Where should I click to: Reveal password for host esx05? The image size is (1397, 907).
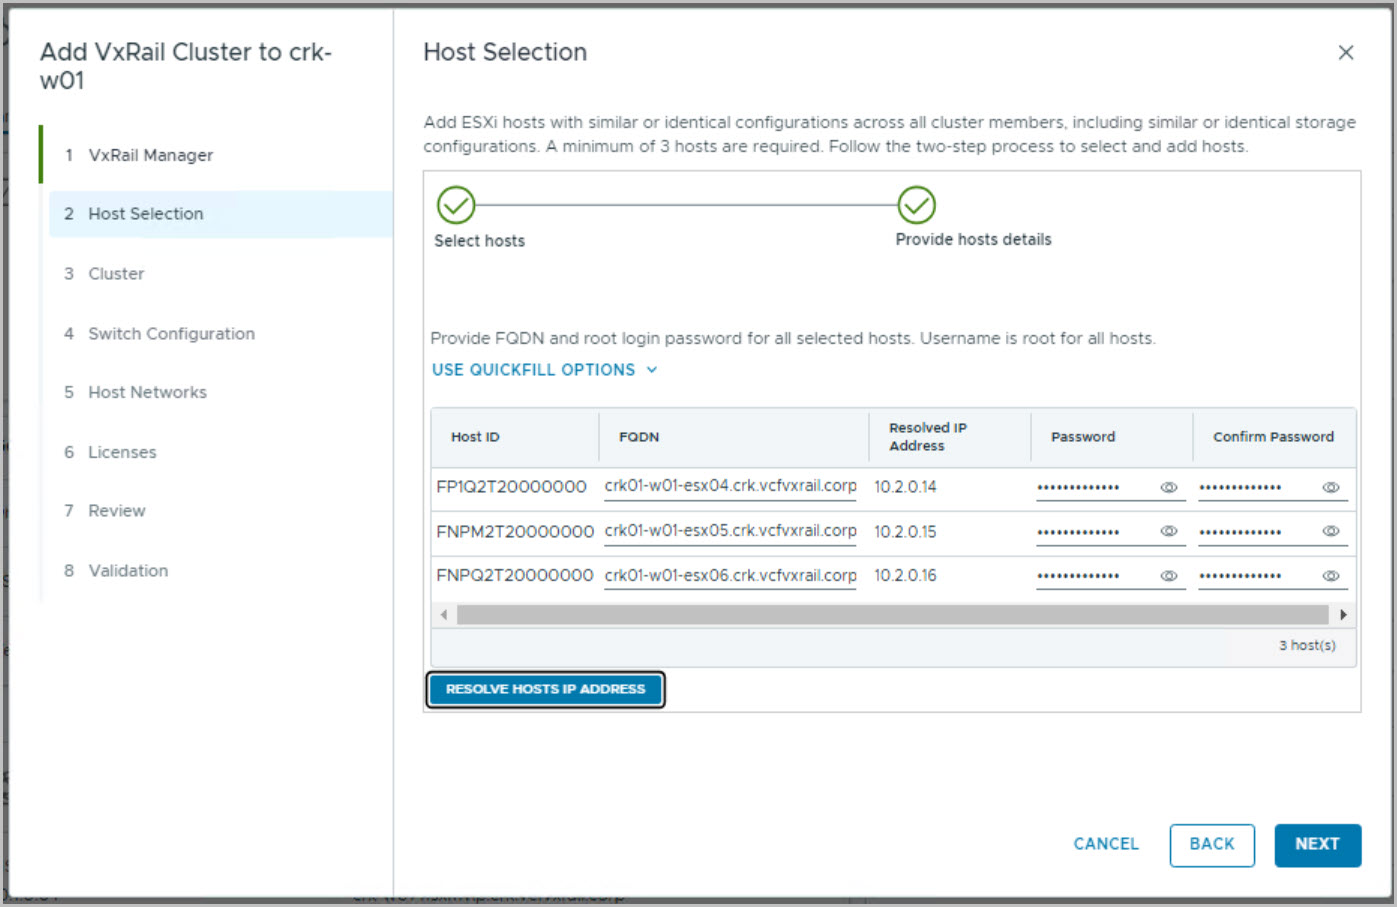(1168, 532)
